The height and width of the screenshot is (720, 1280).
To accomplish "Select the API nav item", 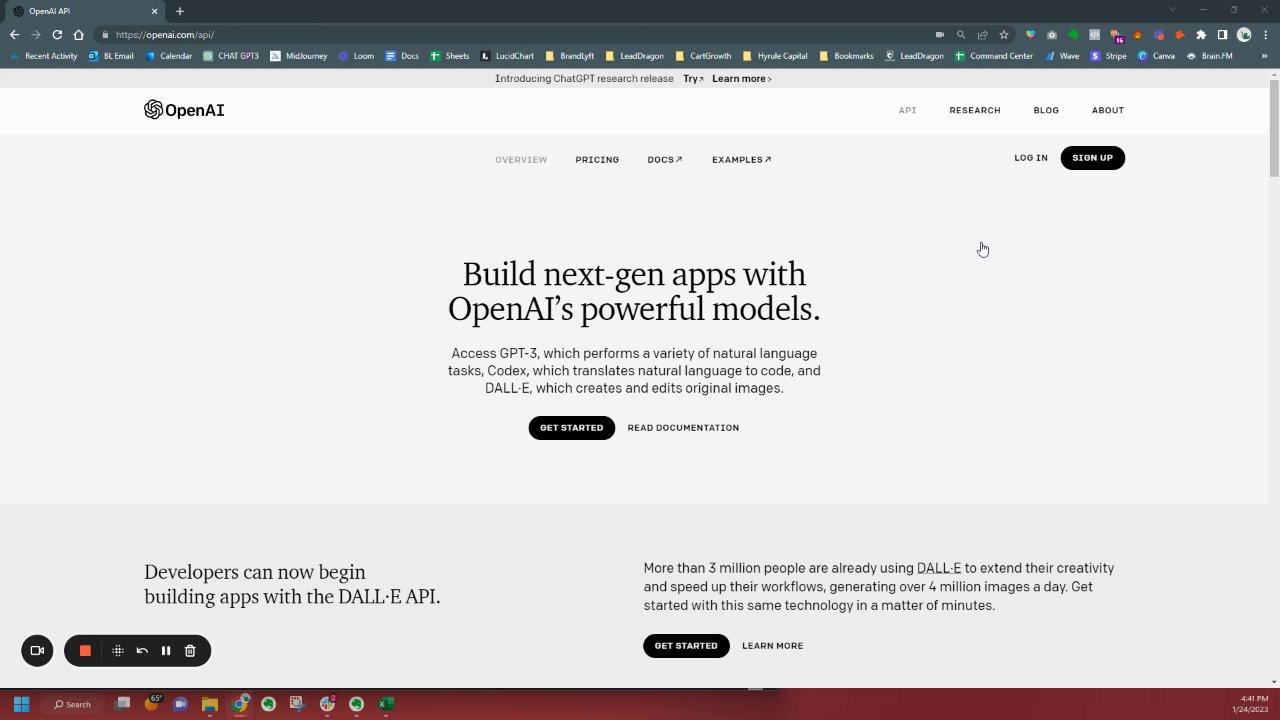I will pyautogui.click(x=907, y=110).
